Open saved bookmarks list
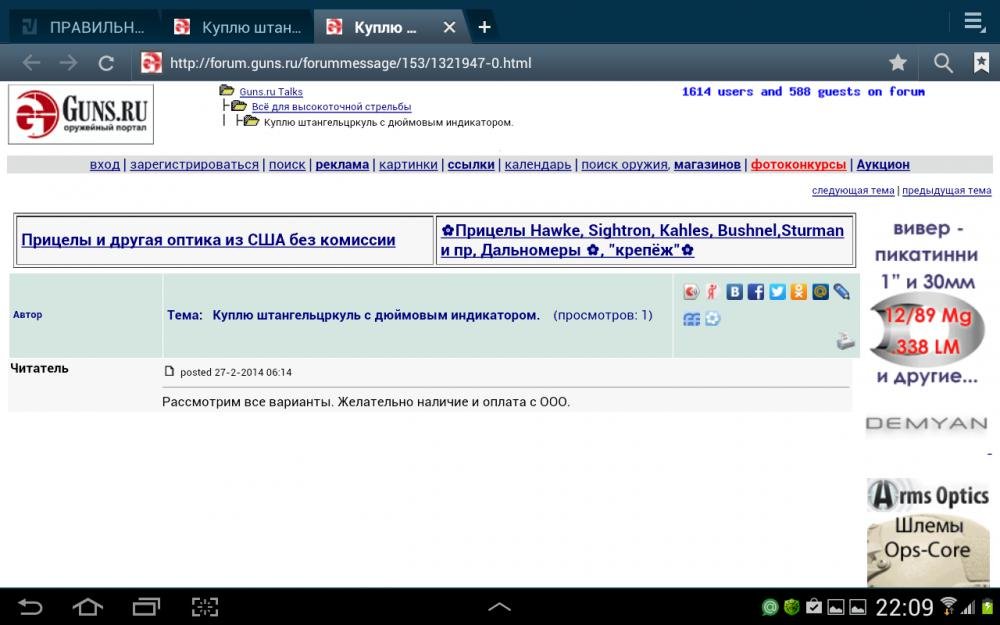 tap(981, 62)
